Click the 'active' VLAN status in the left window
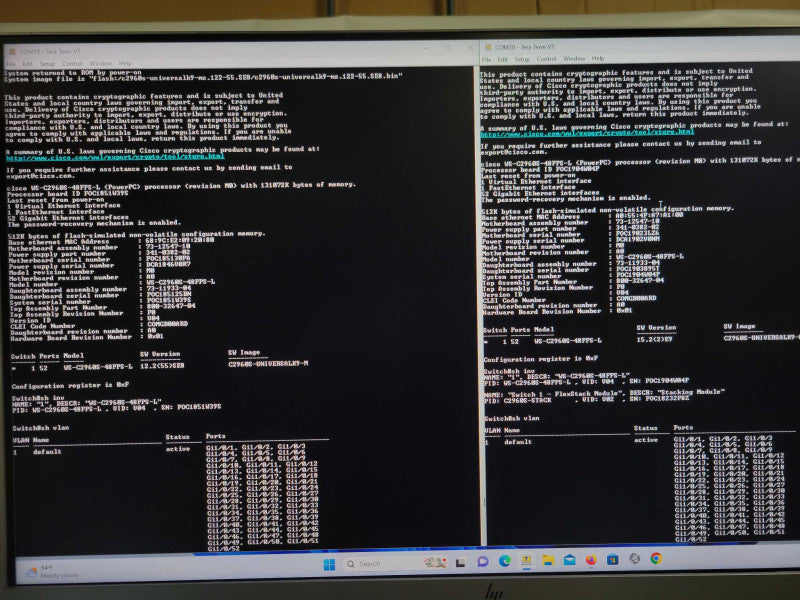Screen dimensions: 800x600 [x=178, y=449]
